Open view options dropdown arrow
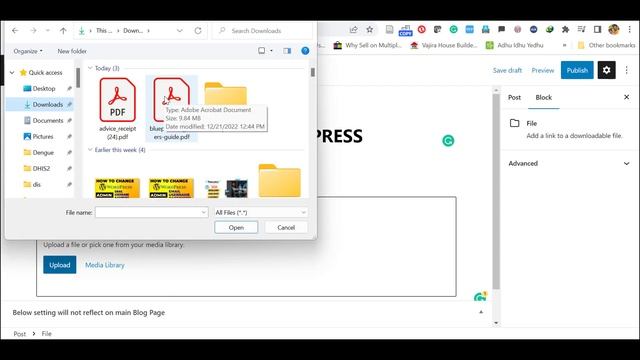Viewport: 640px width, 360px height. click(x=271, y=51)
